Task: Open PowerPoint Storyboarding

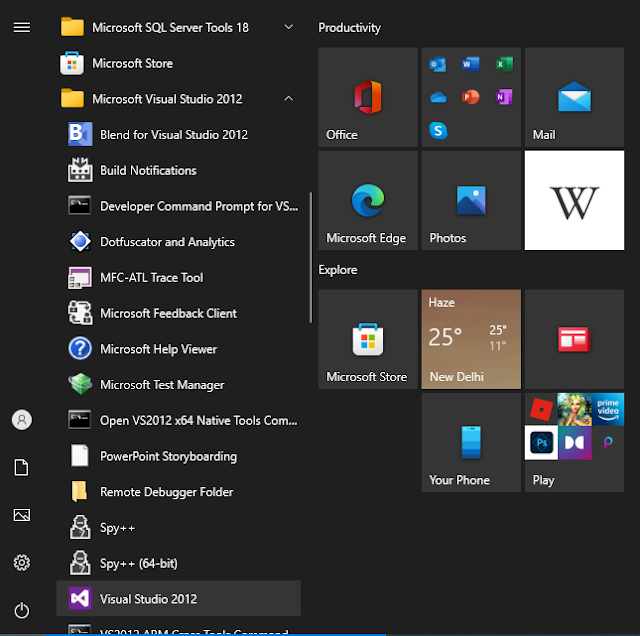Action: point(178,456)
